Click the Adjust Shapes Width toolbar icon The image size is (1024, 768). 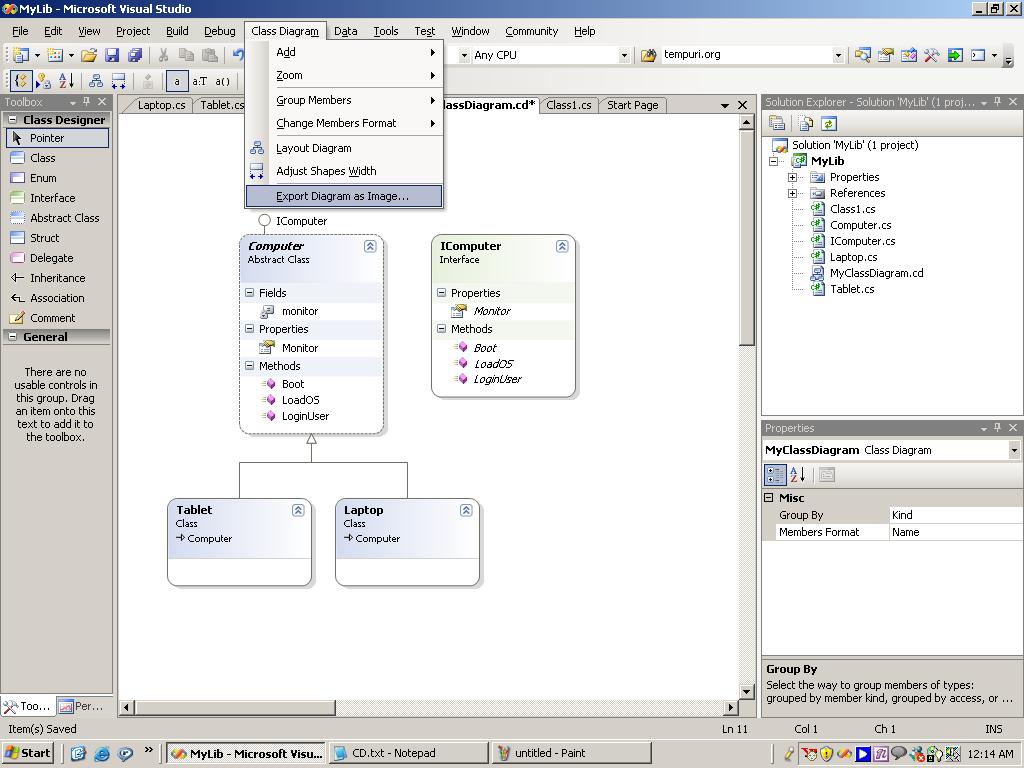(x=118, y=81)
